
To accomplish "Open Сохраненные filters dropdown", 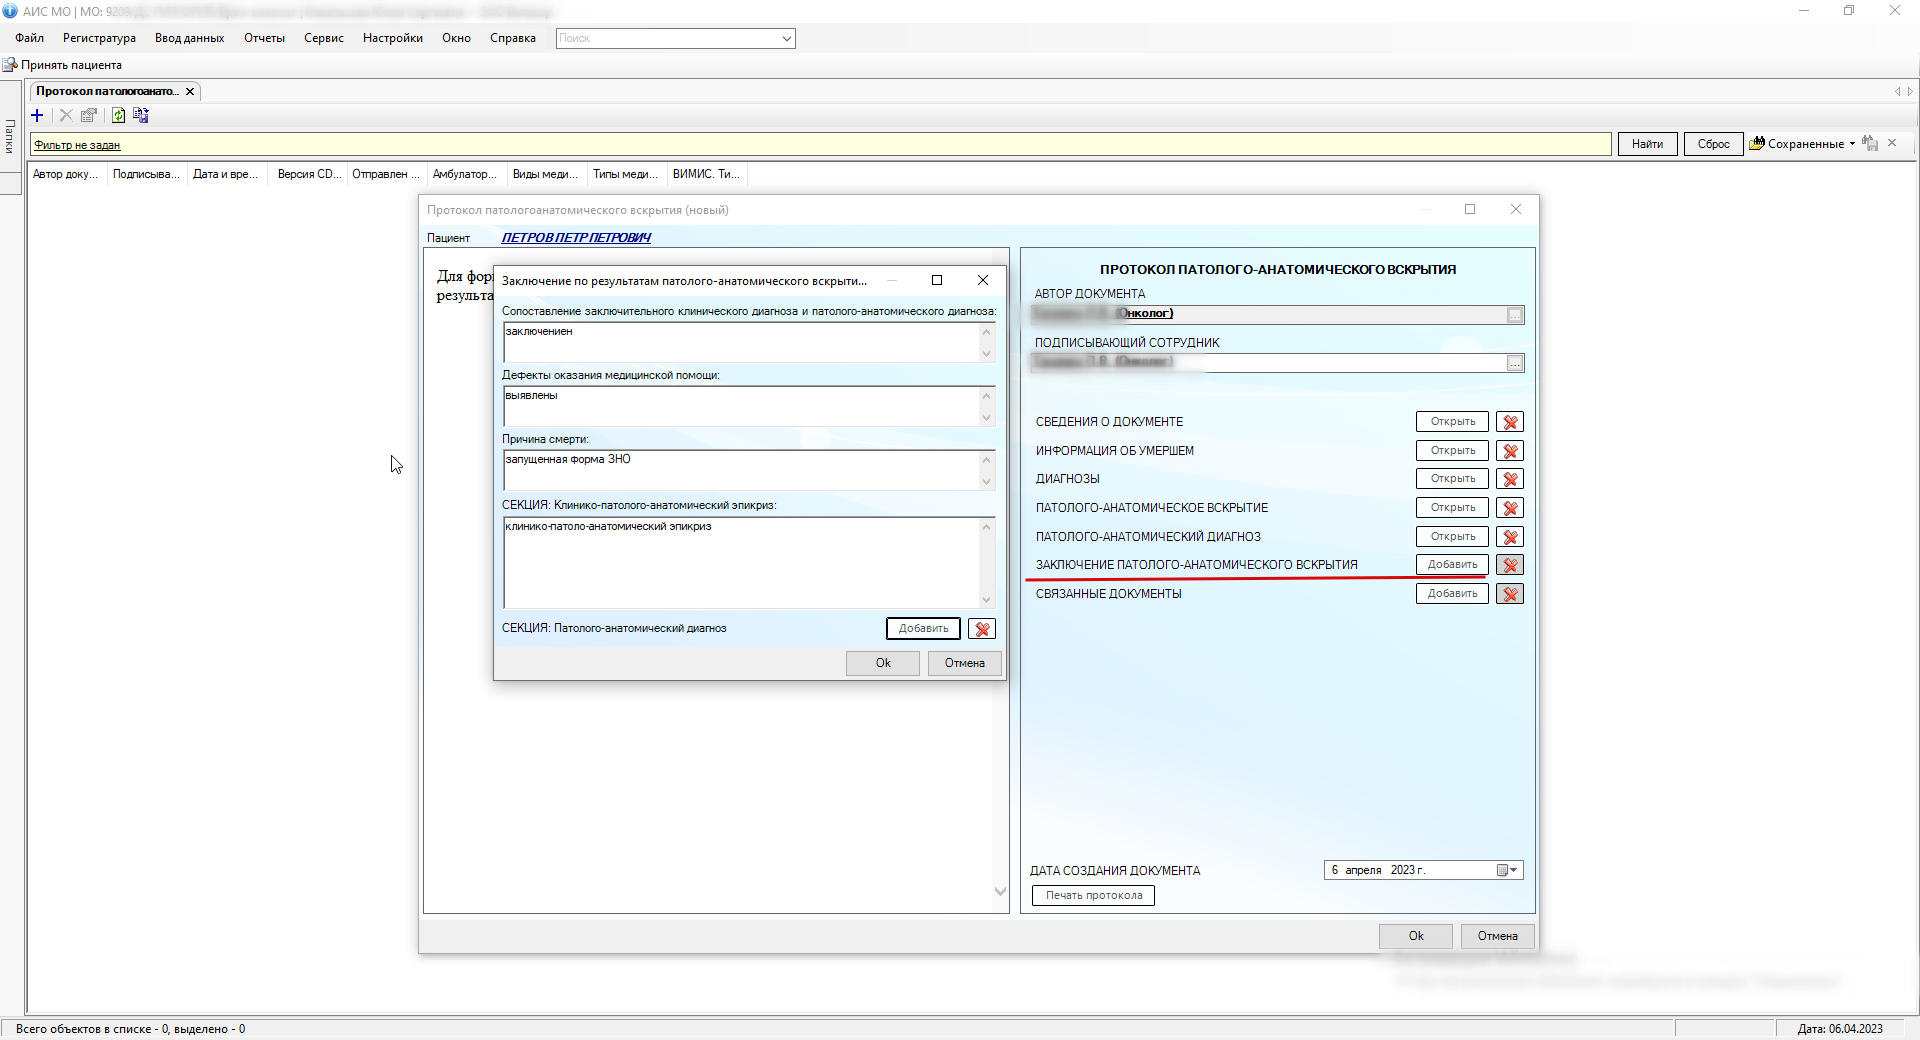I will (x=1852, y=144).
